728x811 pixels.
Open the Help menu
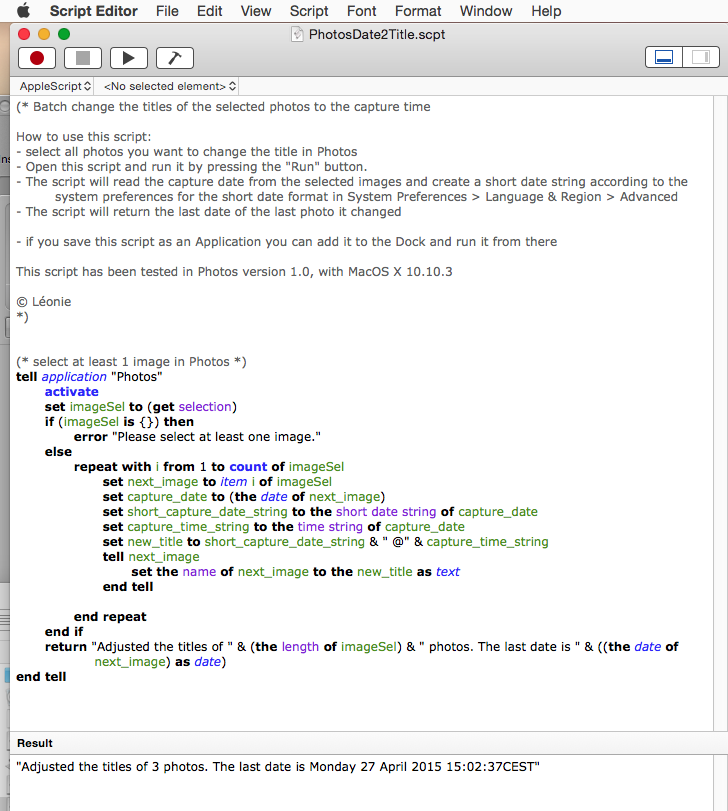(546, 11)
